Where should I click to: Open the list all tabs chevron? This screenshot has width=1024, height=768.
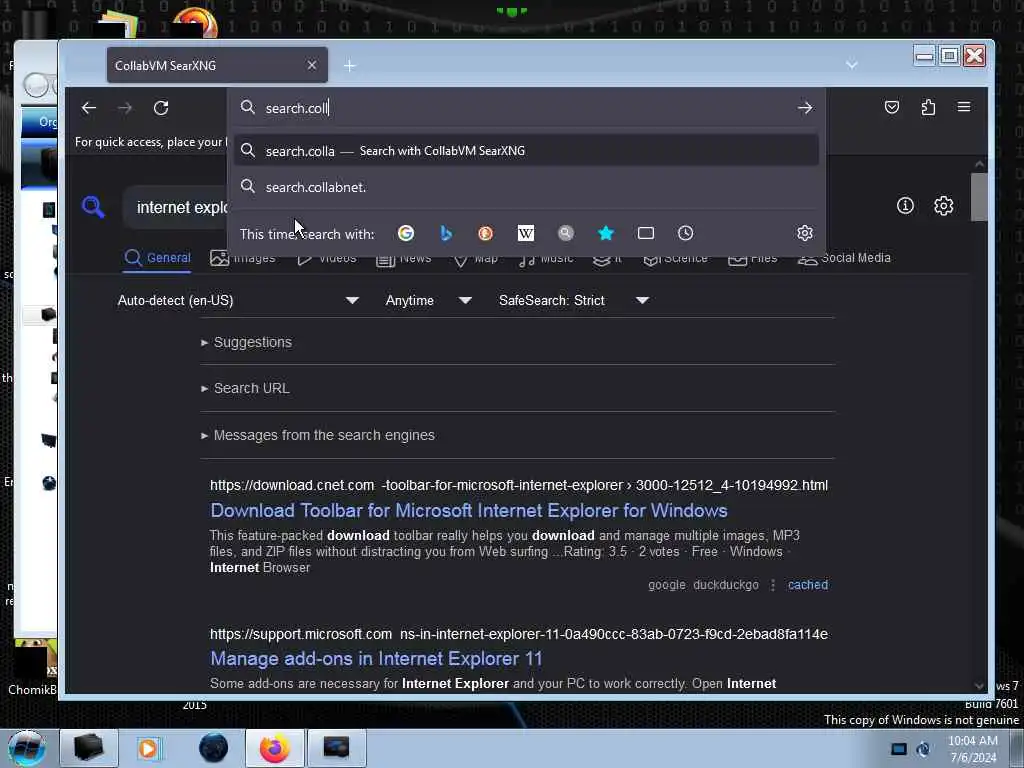coord(852,65)
